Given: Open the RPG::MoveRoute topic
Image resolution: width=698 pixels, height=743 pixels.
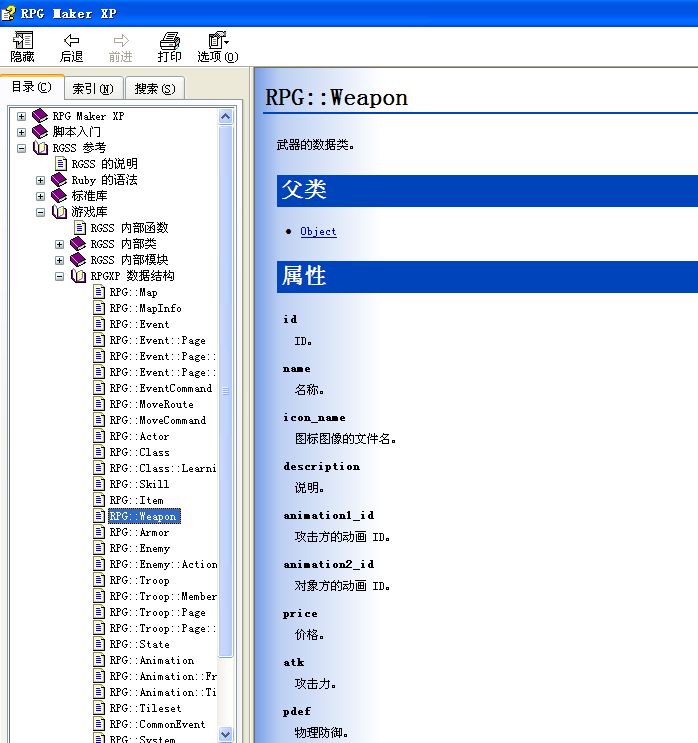Looking at the screenshot, I should (152, 404).
